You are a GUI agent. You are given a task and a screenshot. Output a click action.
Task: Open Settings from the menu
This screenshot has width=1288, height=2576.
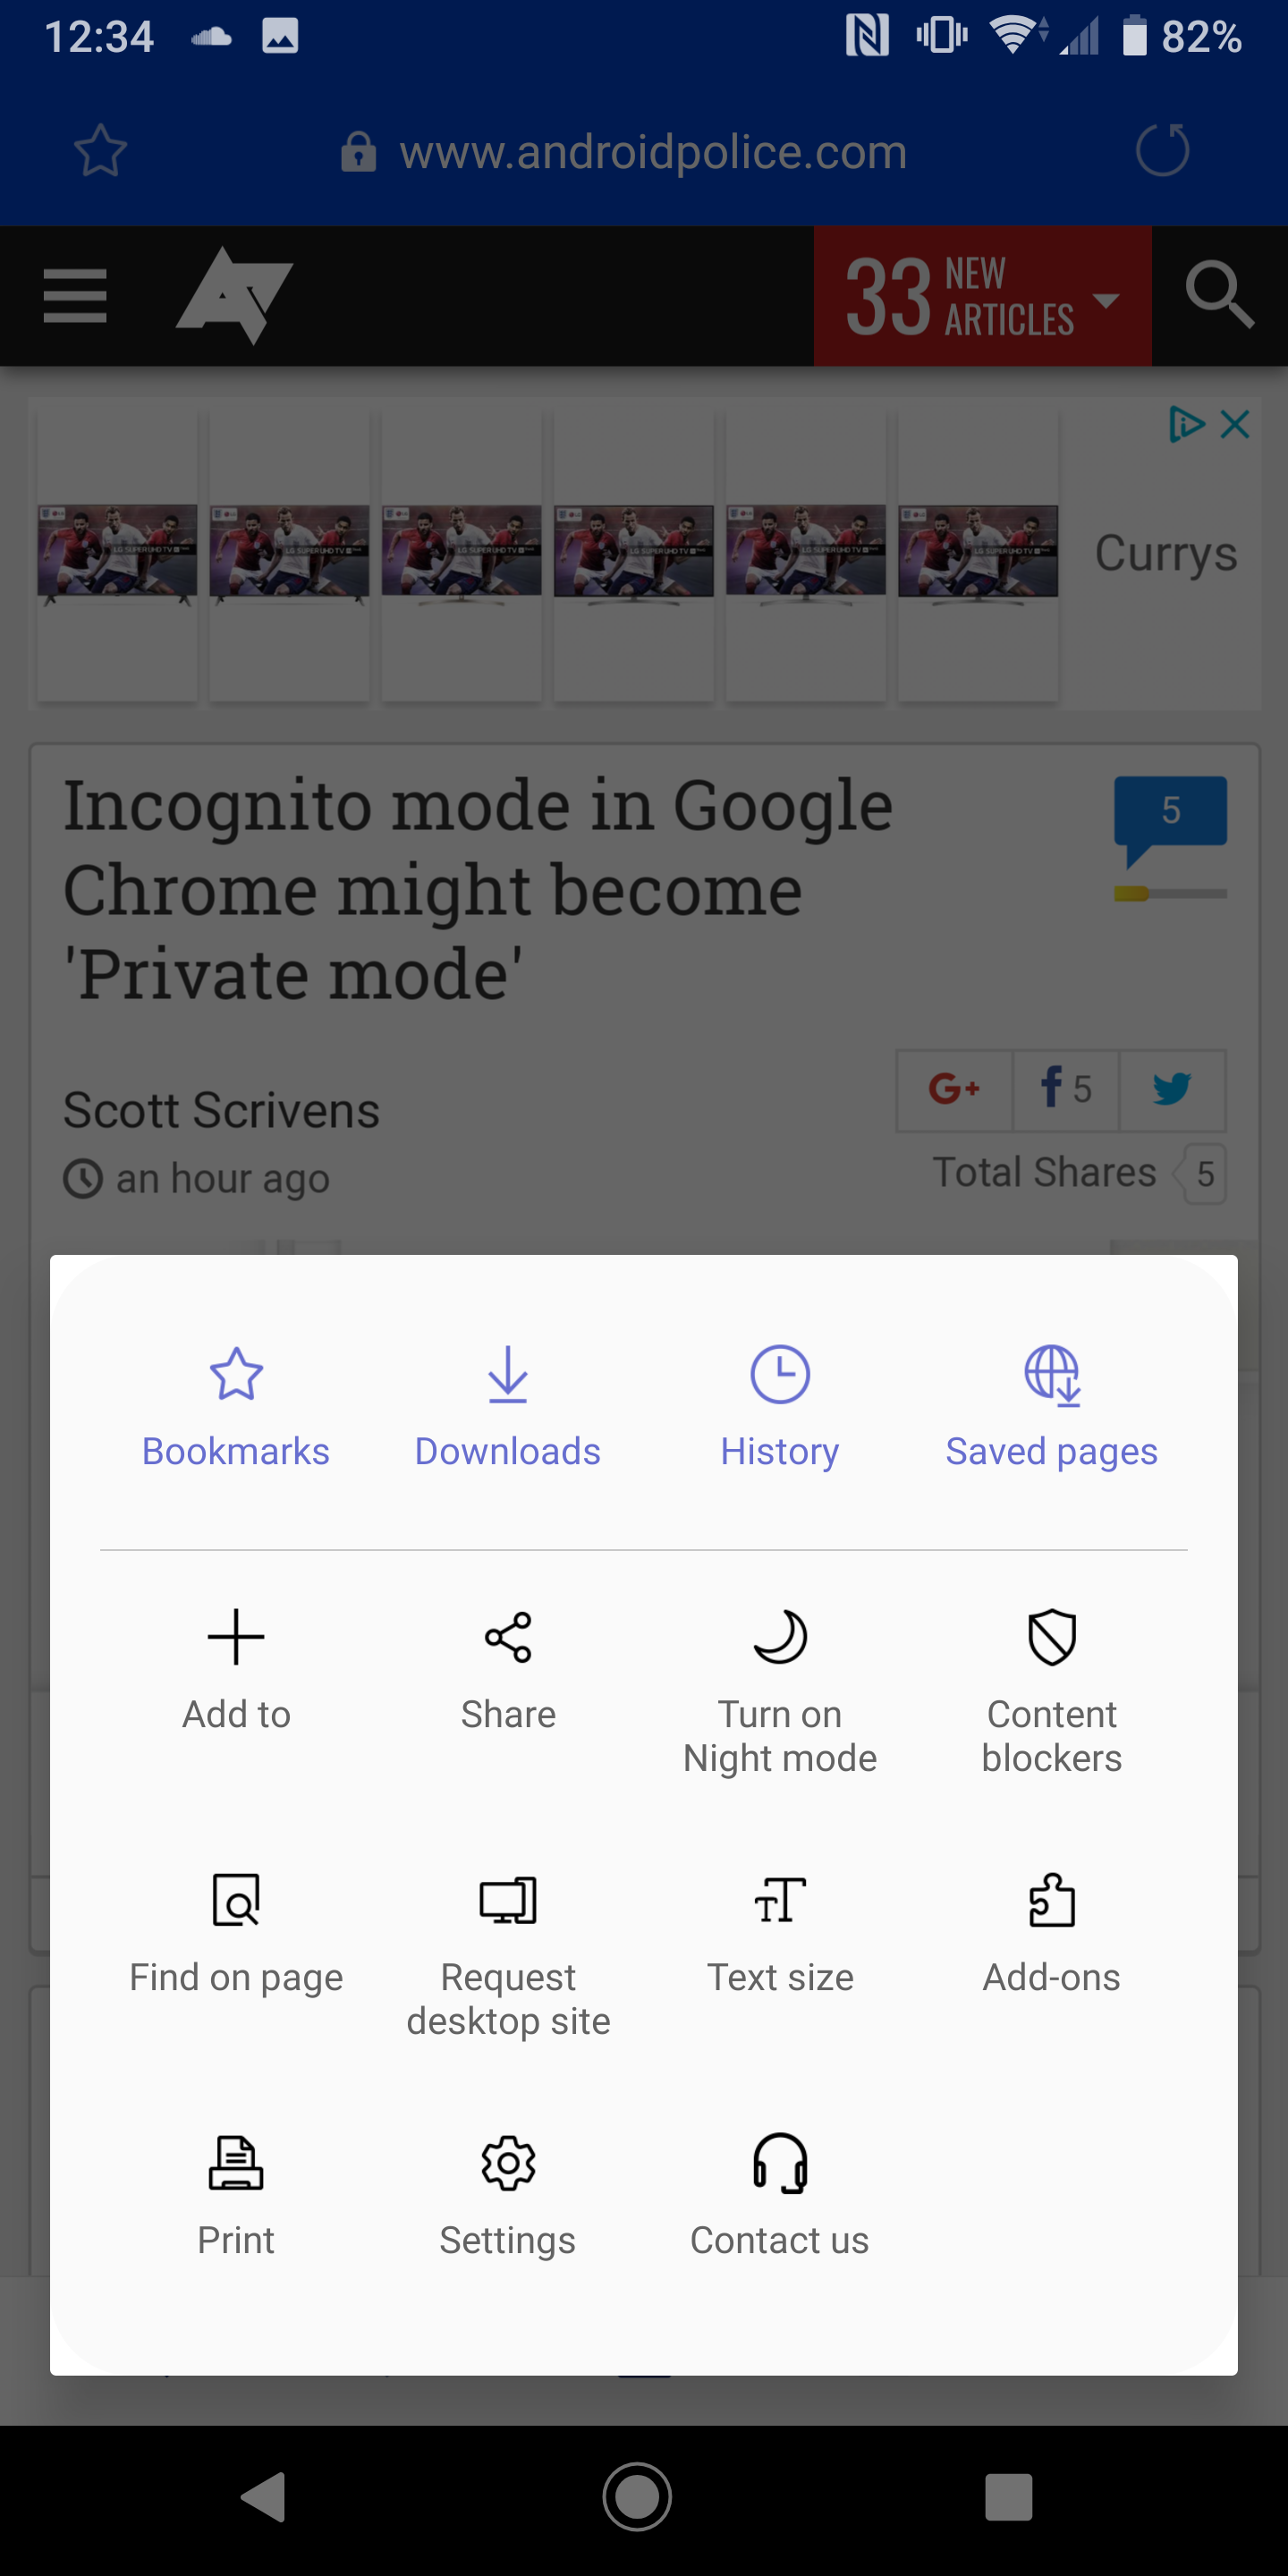coord(508,2165)
